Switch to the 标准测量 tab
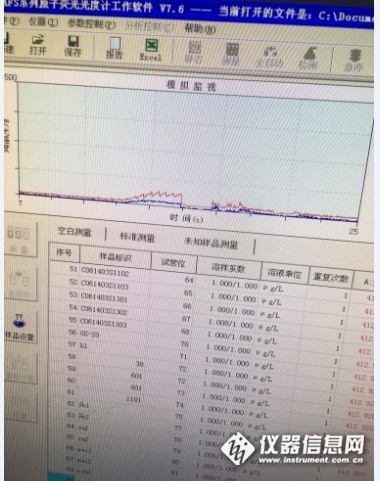 [137, 237]
